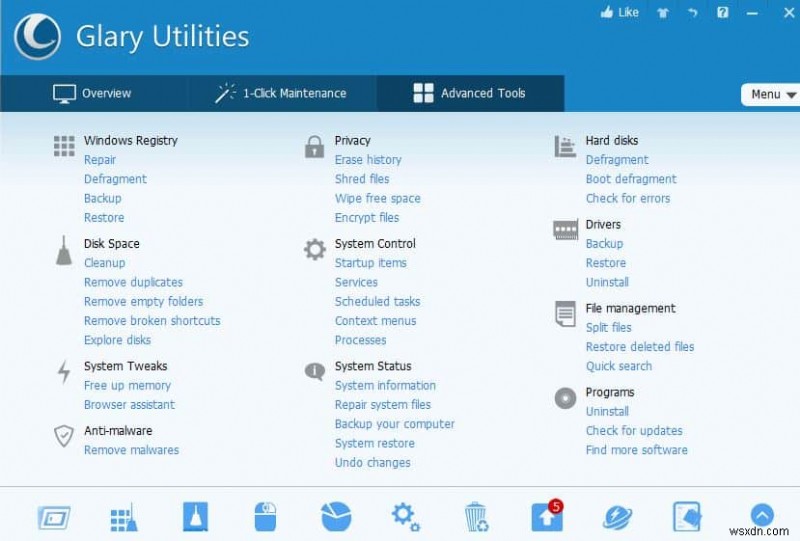Open Scheduled tasks link
800x541 pixels.
(x=378, y=302)
